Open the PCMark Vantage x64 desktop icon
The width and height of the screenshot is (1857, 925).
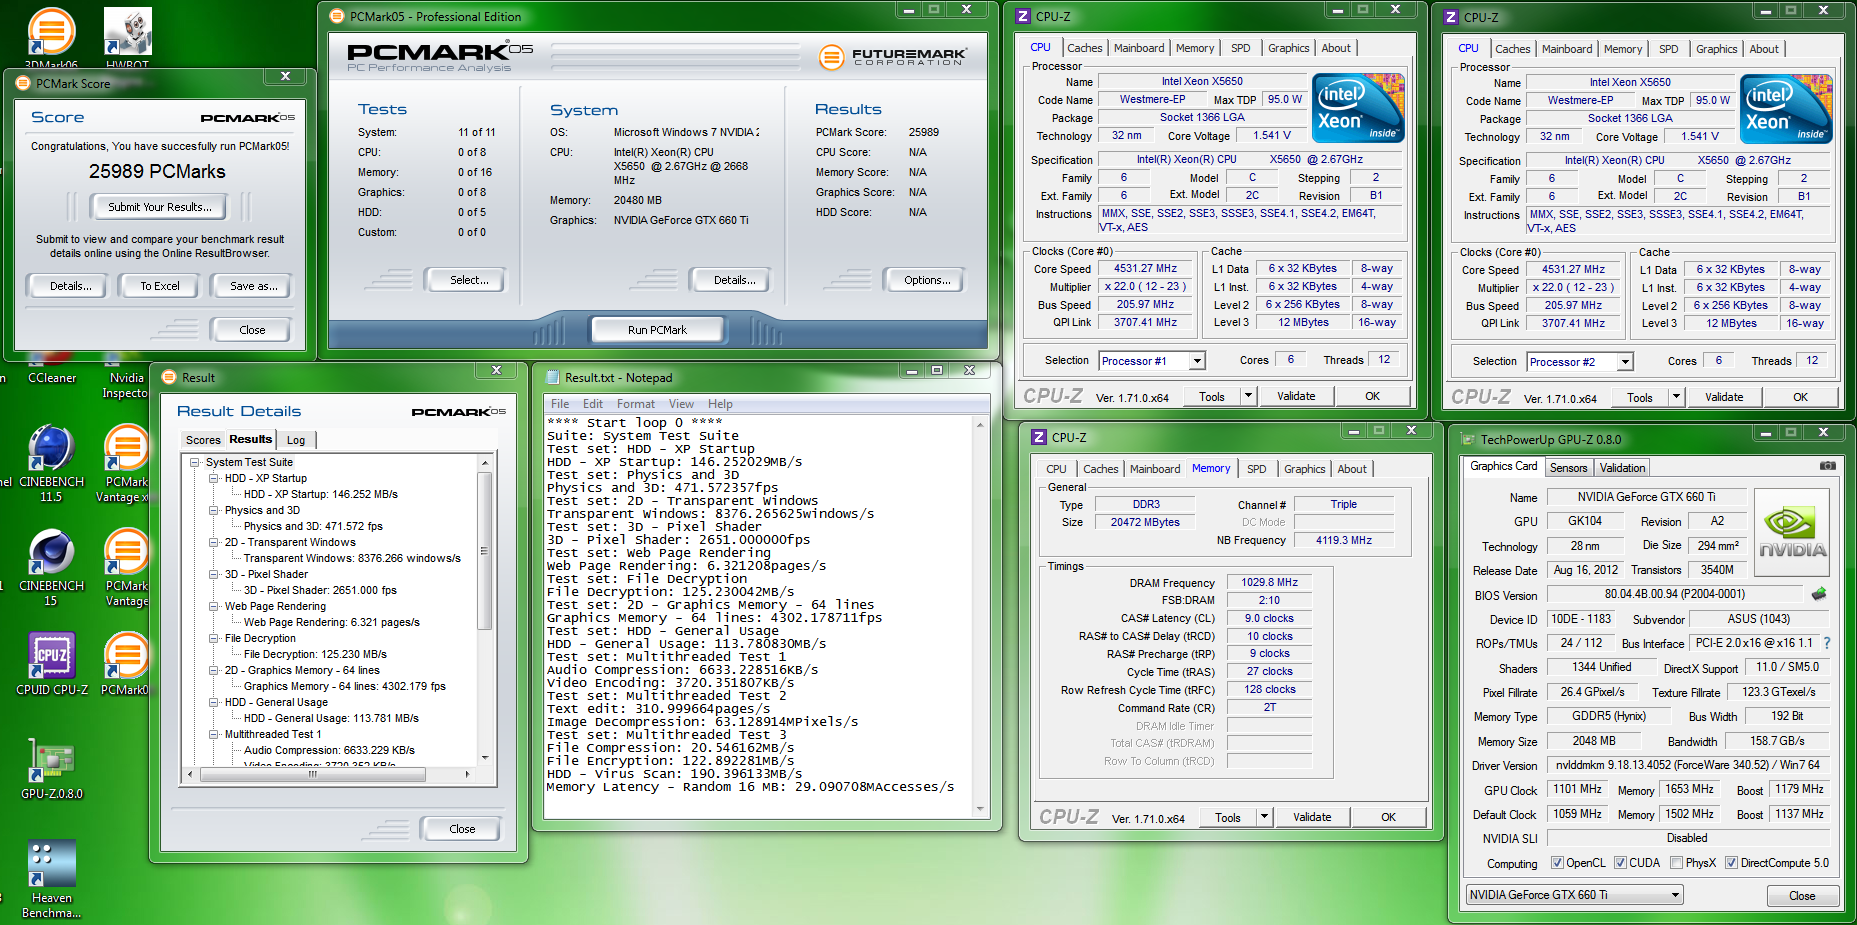tap(126, 463)
